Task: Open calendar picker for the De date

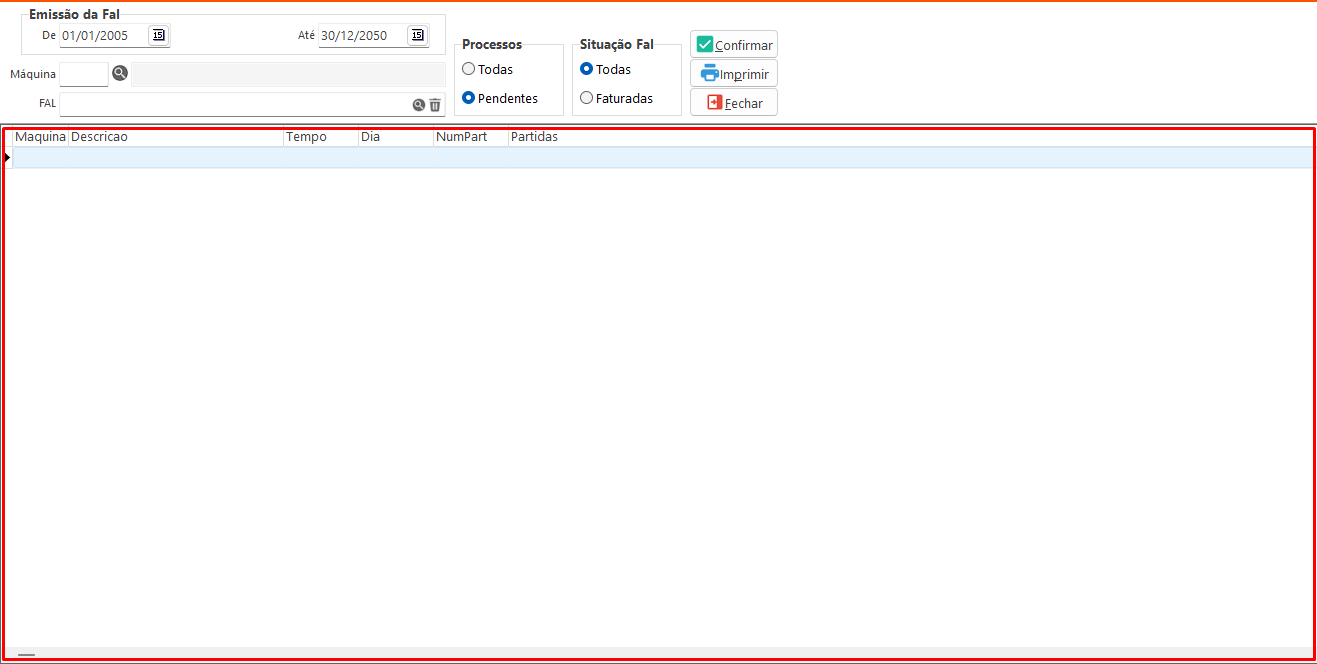Action: click(158, 35)
